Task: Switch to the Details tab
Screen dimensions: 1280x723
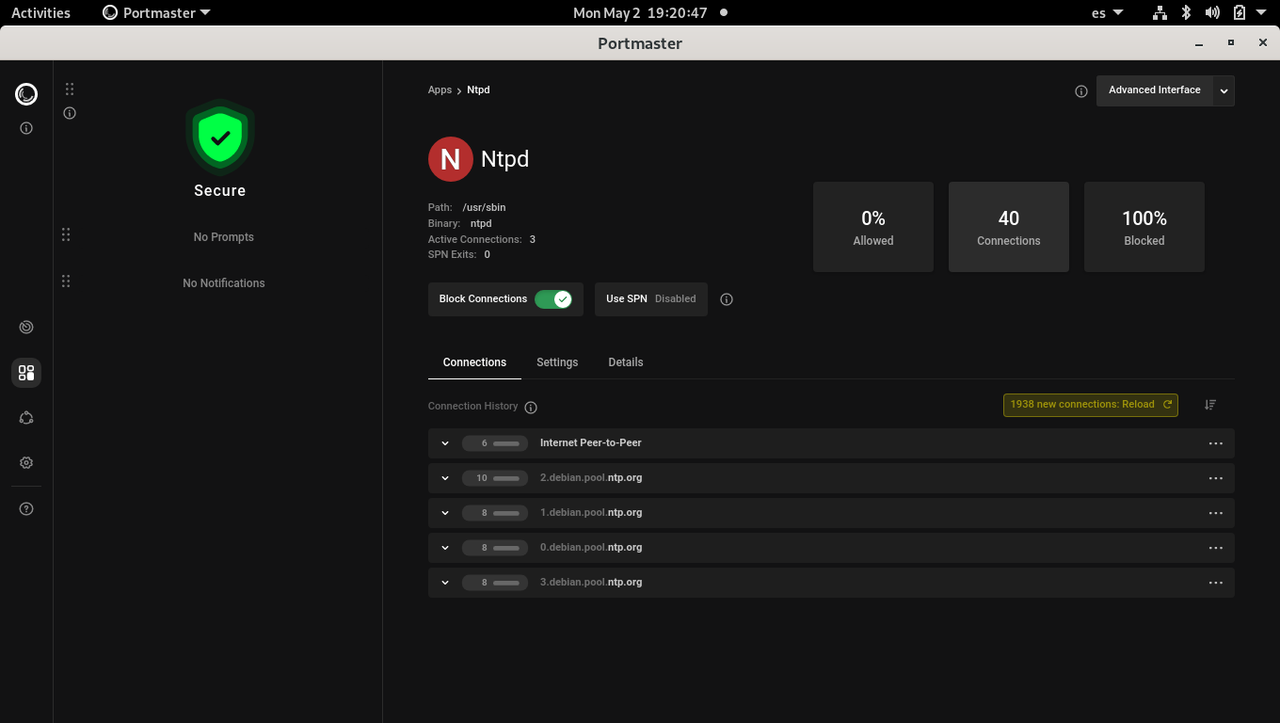Action: pos(626,362)
